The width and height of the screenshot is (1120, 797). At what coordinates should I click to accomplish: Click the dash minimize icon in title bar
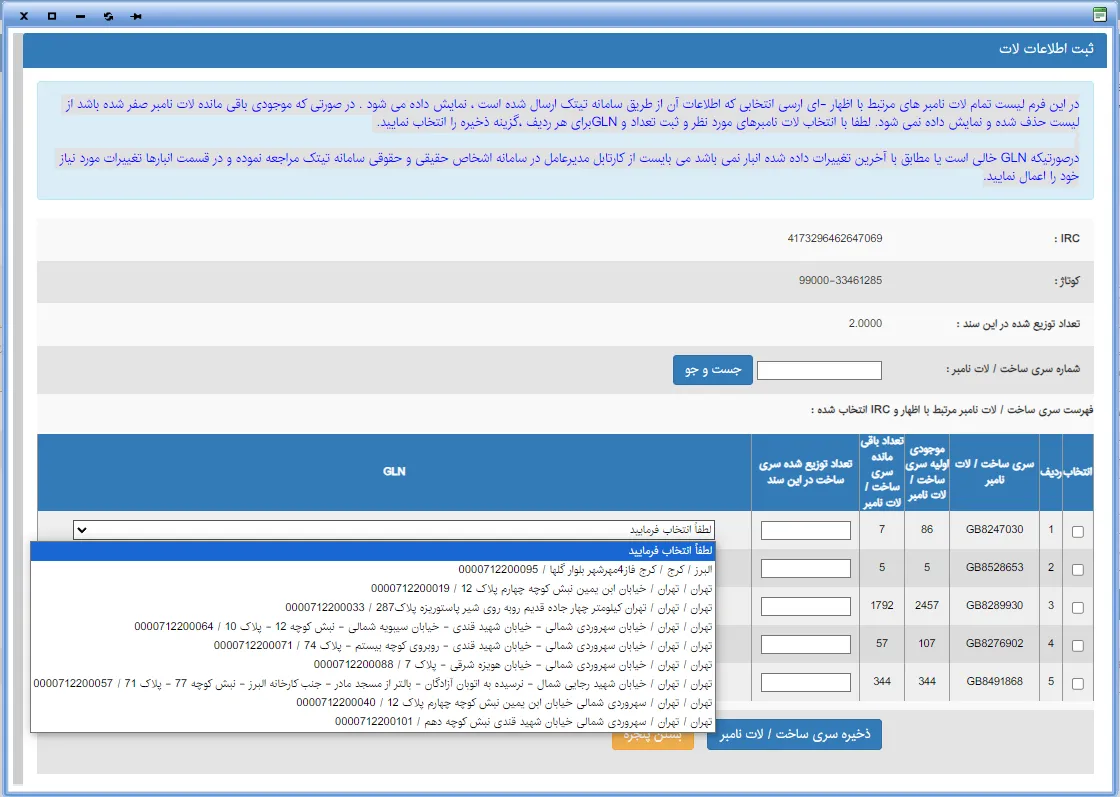[80, 16]
